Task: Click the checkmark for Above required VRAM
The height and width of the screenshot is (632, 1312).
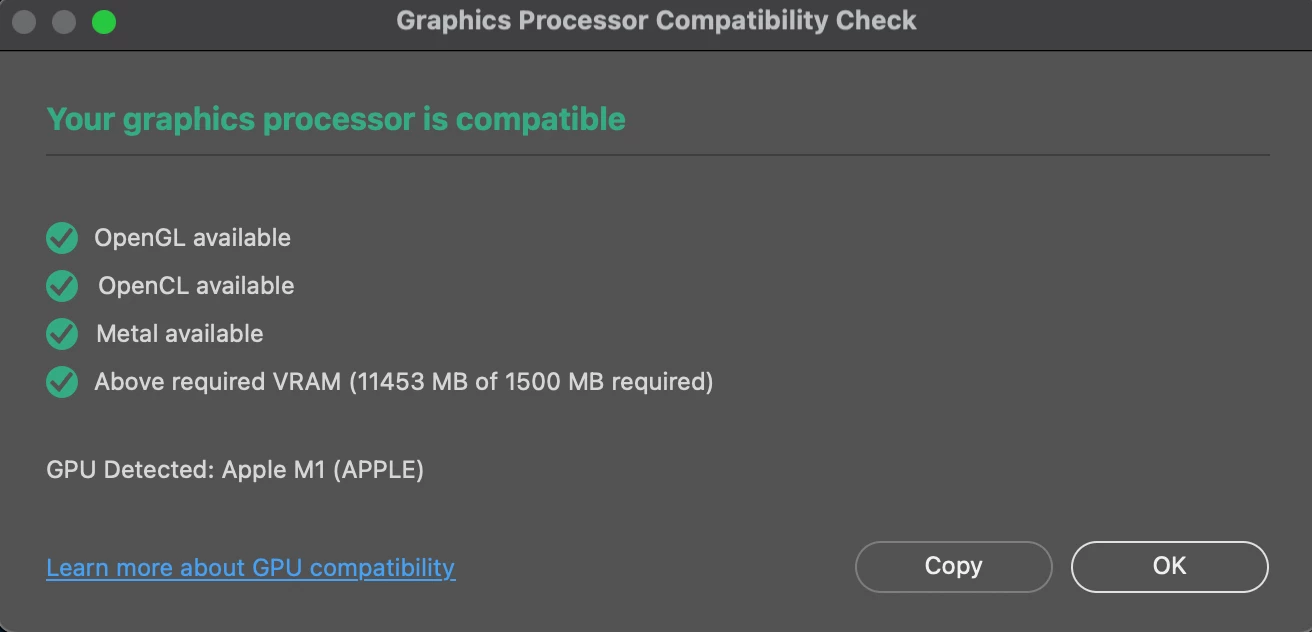Action: click(x=62, y=382)
